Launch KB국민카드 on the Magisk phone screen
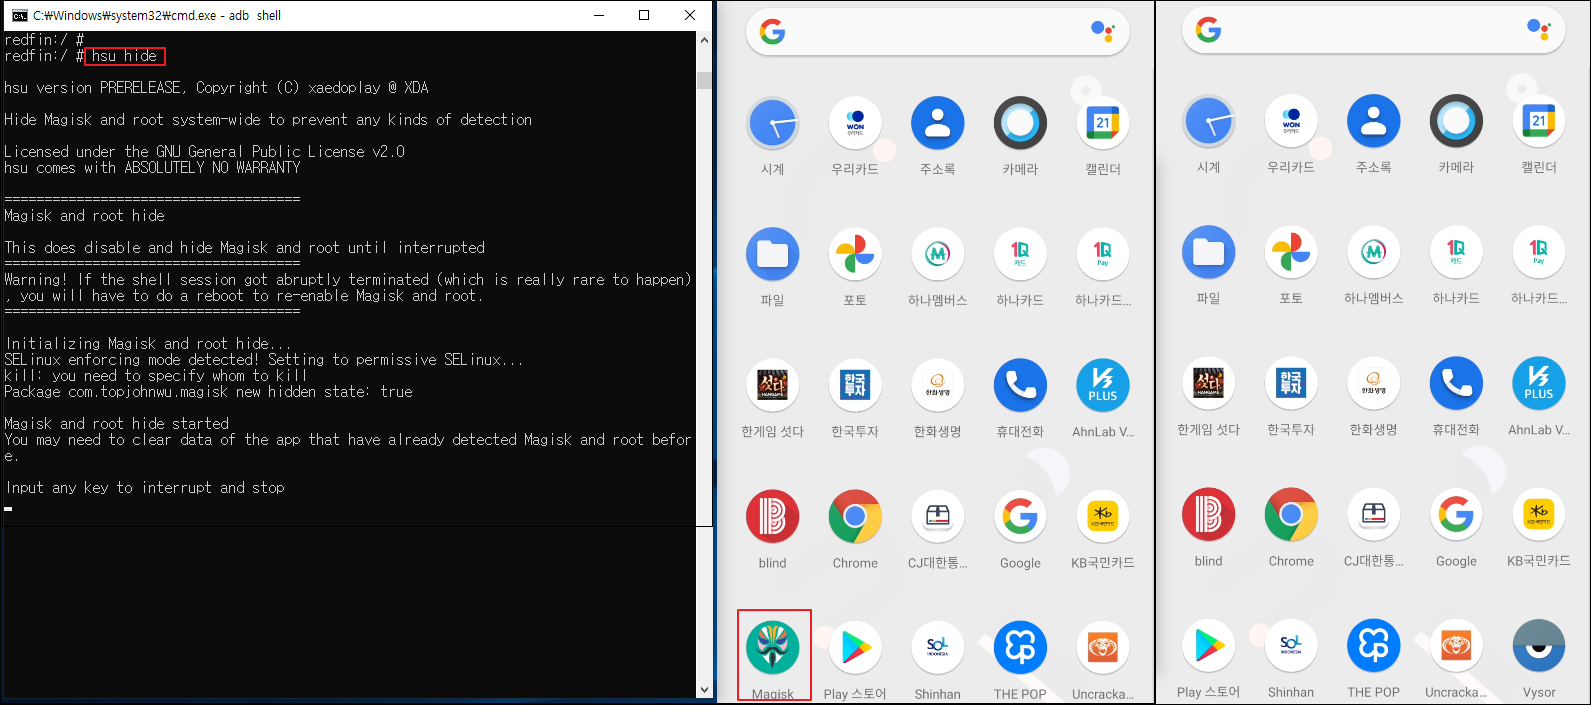This screenshot has width=1591, height=705. pyautogui.click(x=1103, y=516)
